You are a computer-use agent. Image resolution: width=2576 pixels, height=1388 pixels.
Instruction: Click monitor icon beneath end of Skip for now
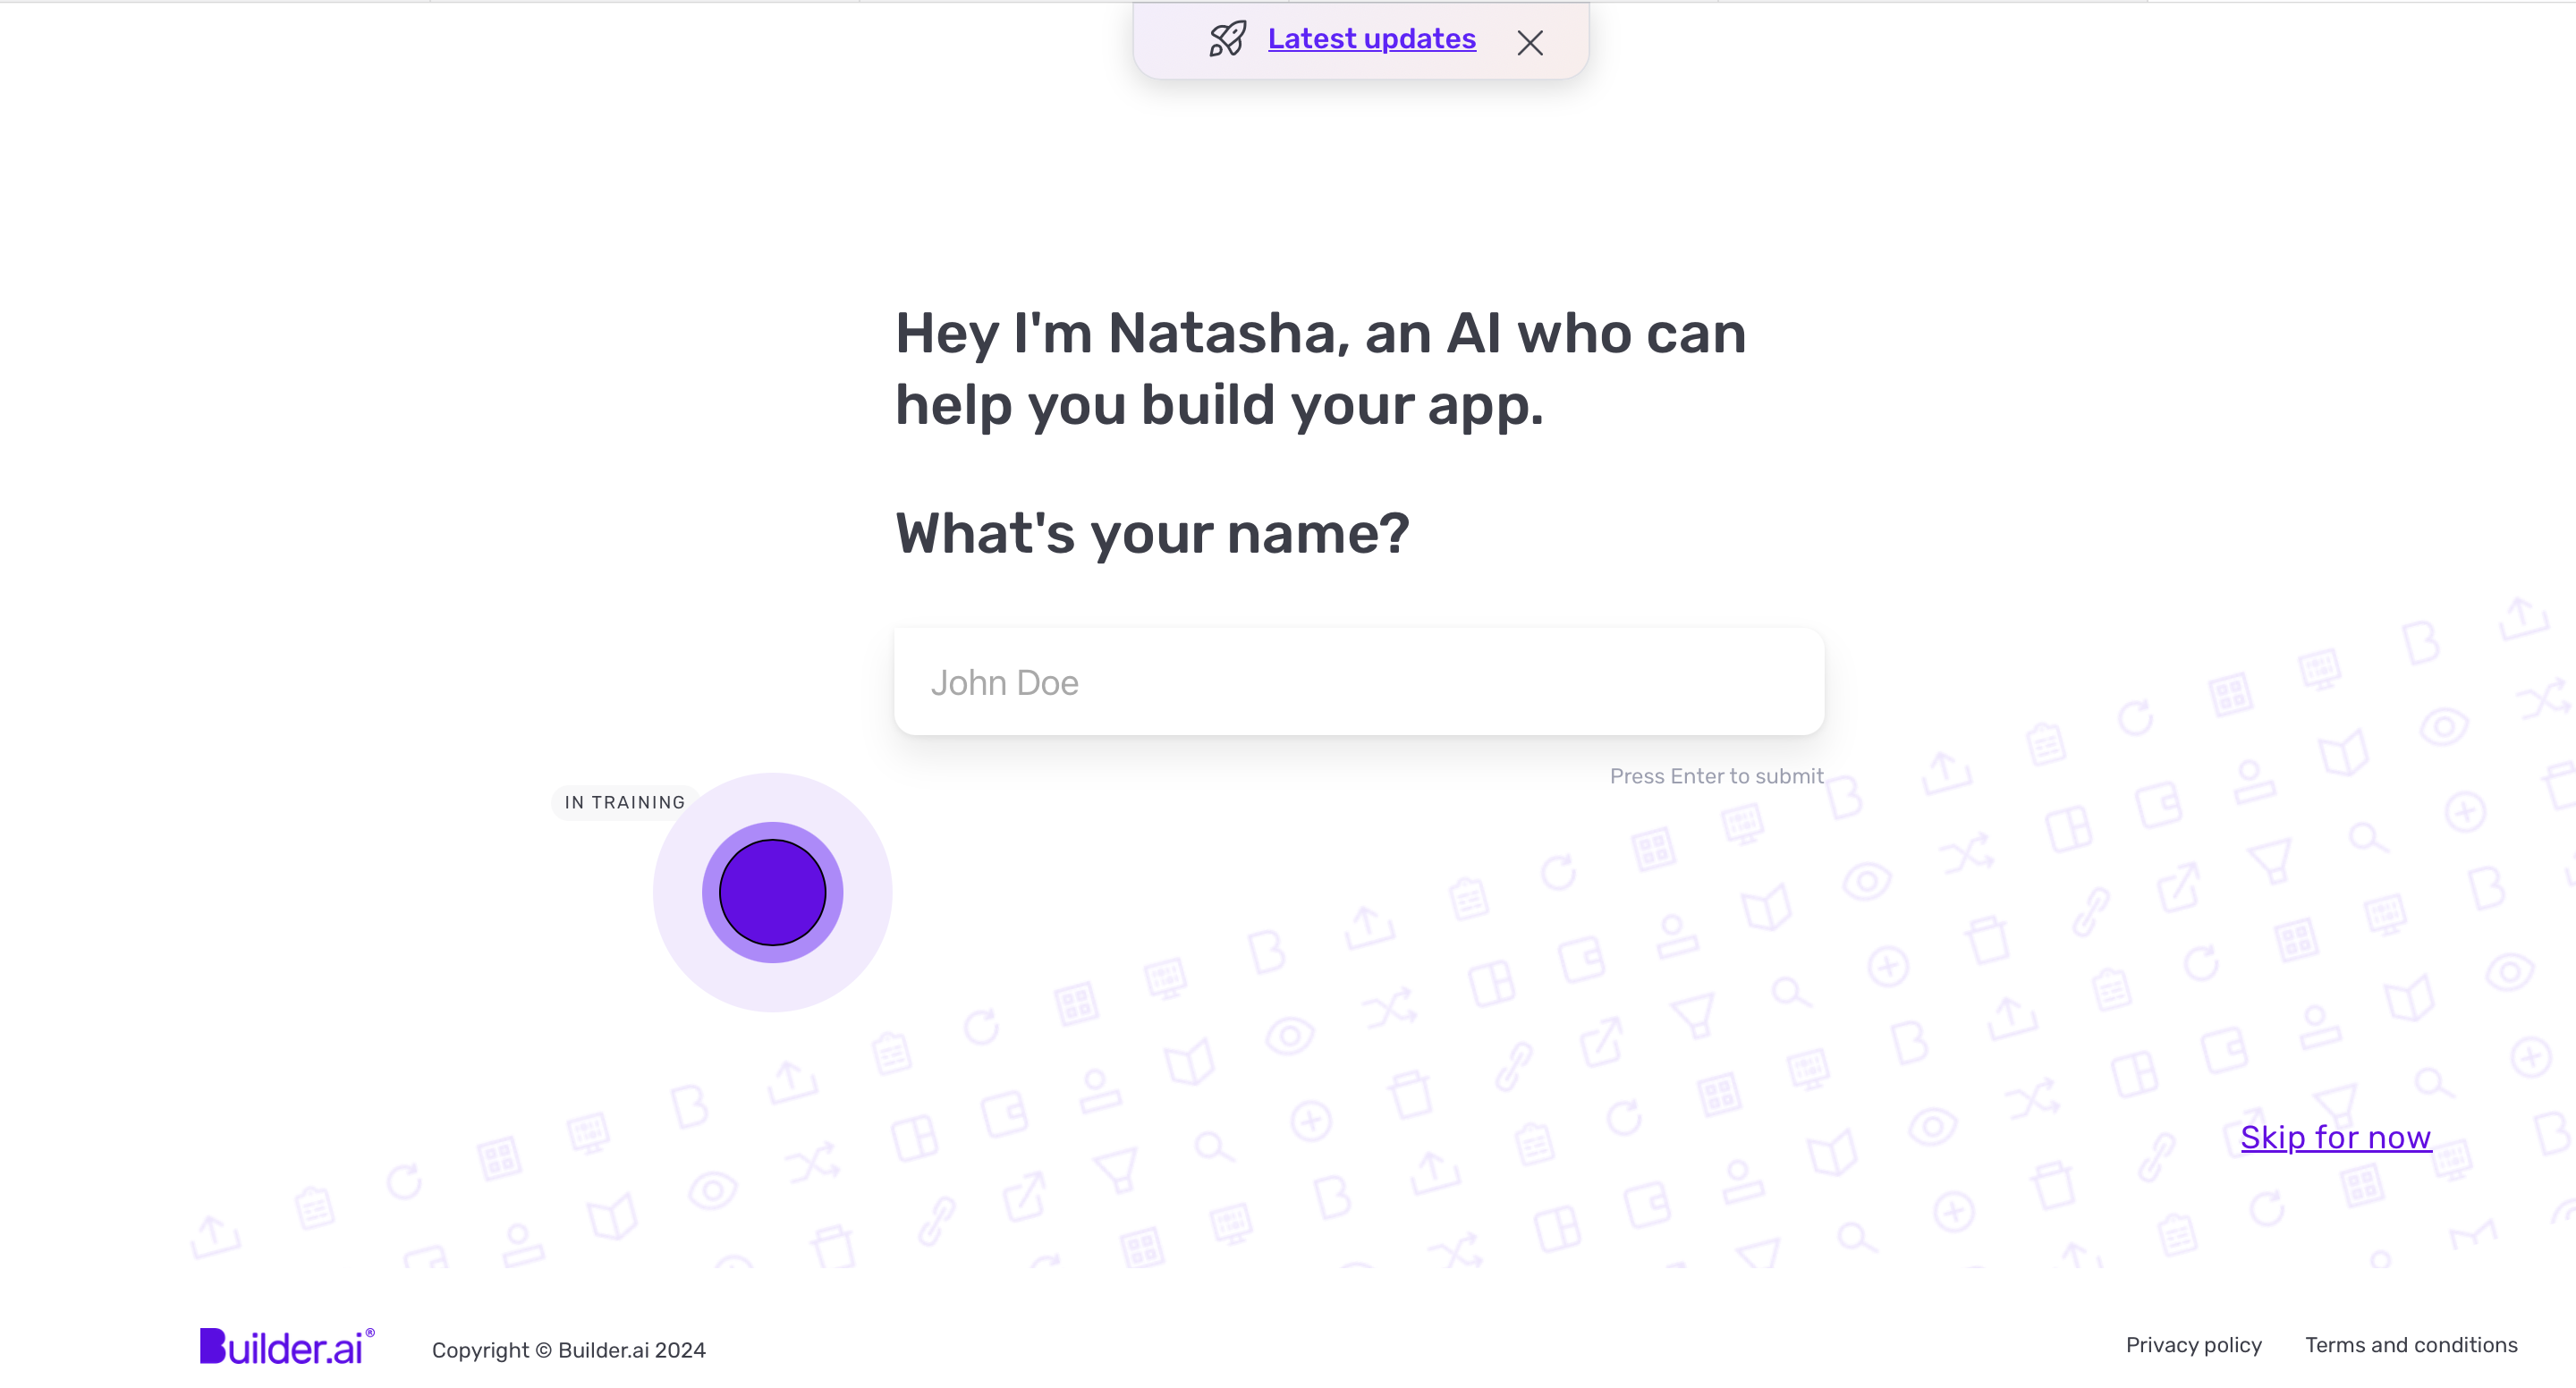tap(2451, 1161)
